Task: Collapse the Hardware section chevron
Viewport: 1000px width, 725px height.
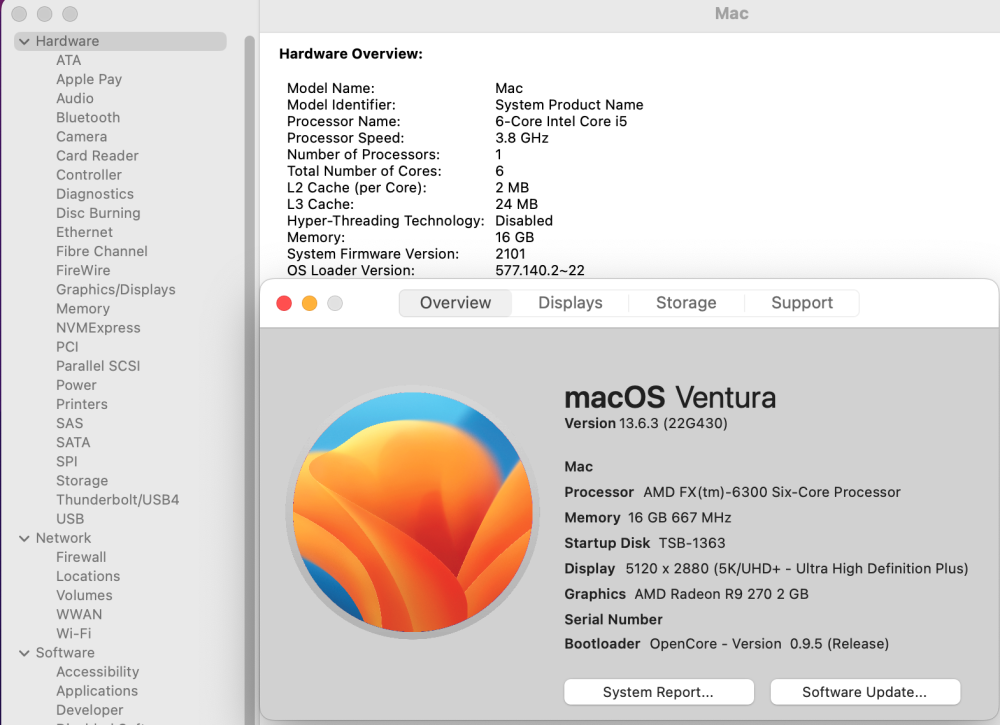Action: (x=24, y=41)
